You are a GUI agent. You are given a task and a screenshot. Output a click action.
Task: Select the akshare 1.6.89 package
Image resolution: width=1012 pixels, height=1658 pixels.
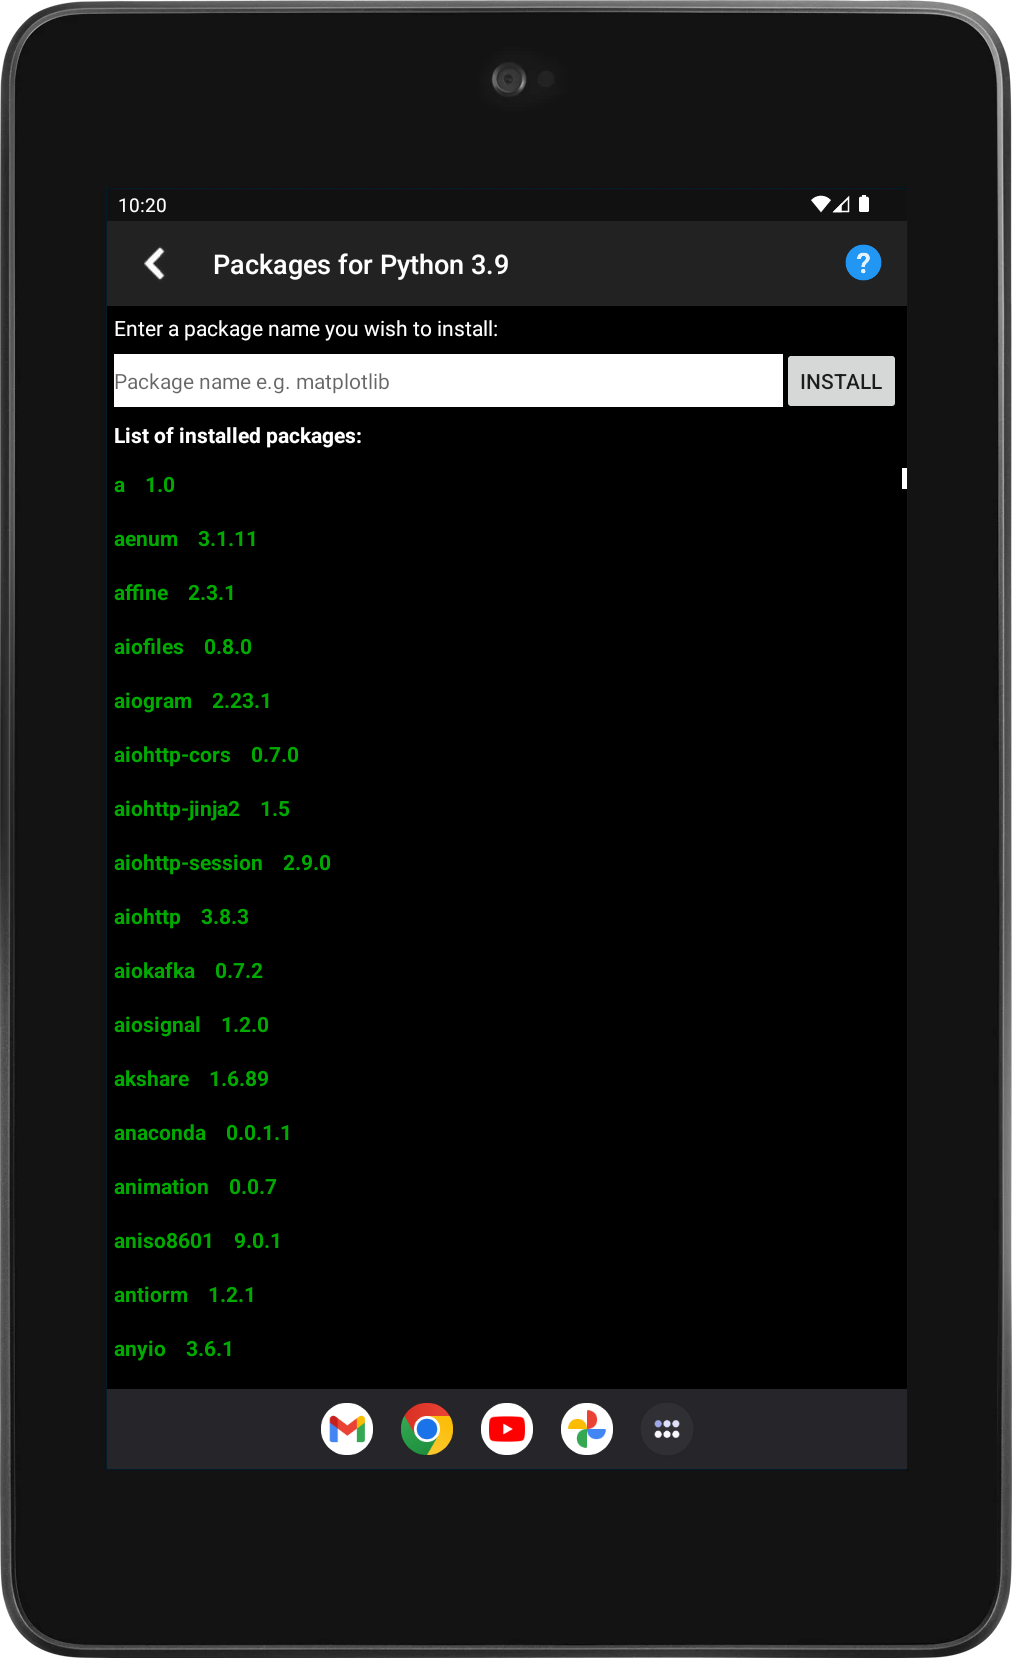(191, 1079)
